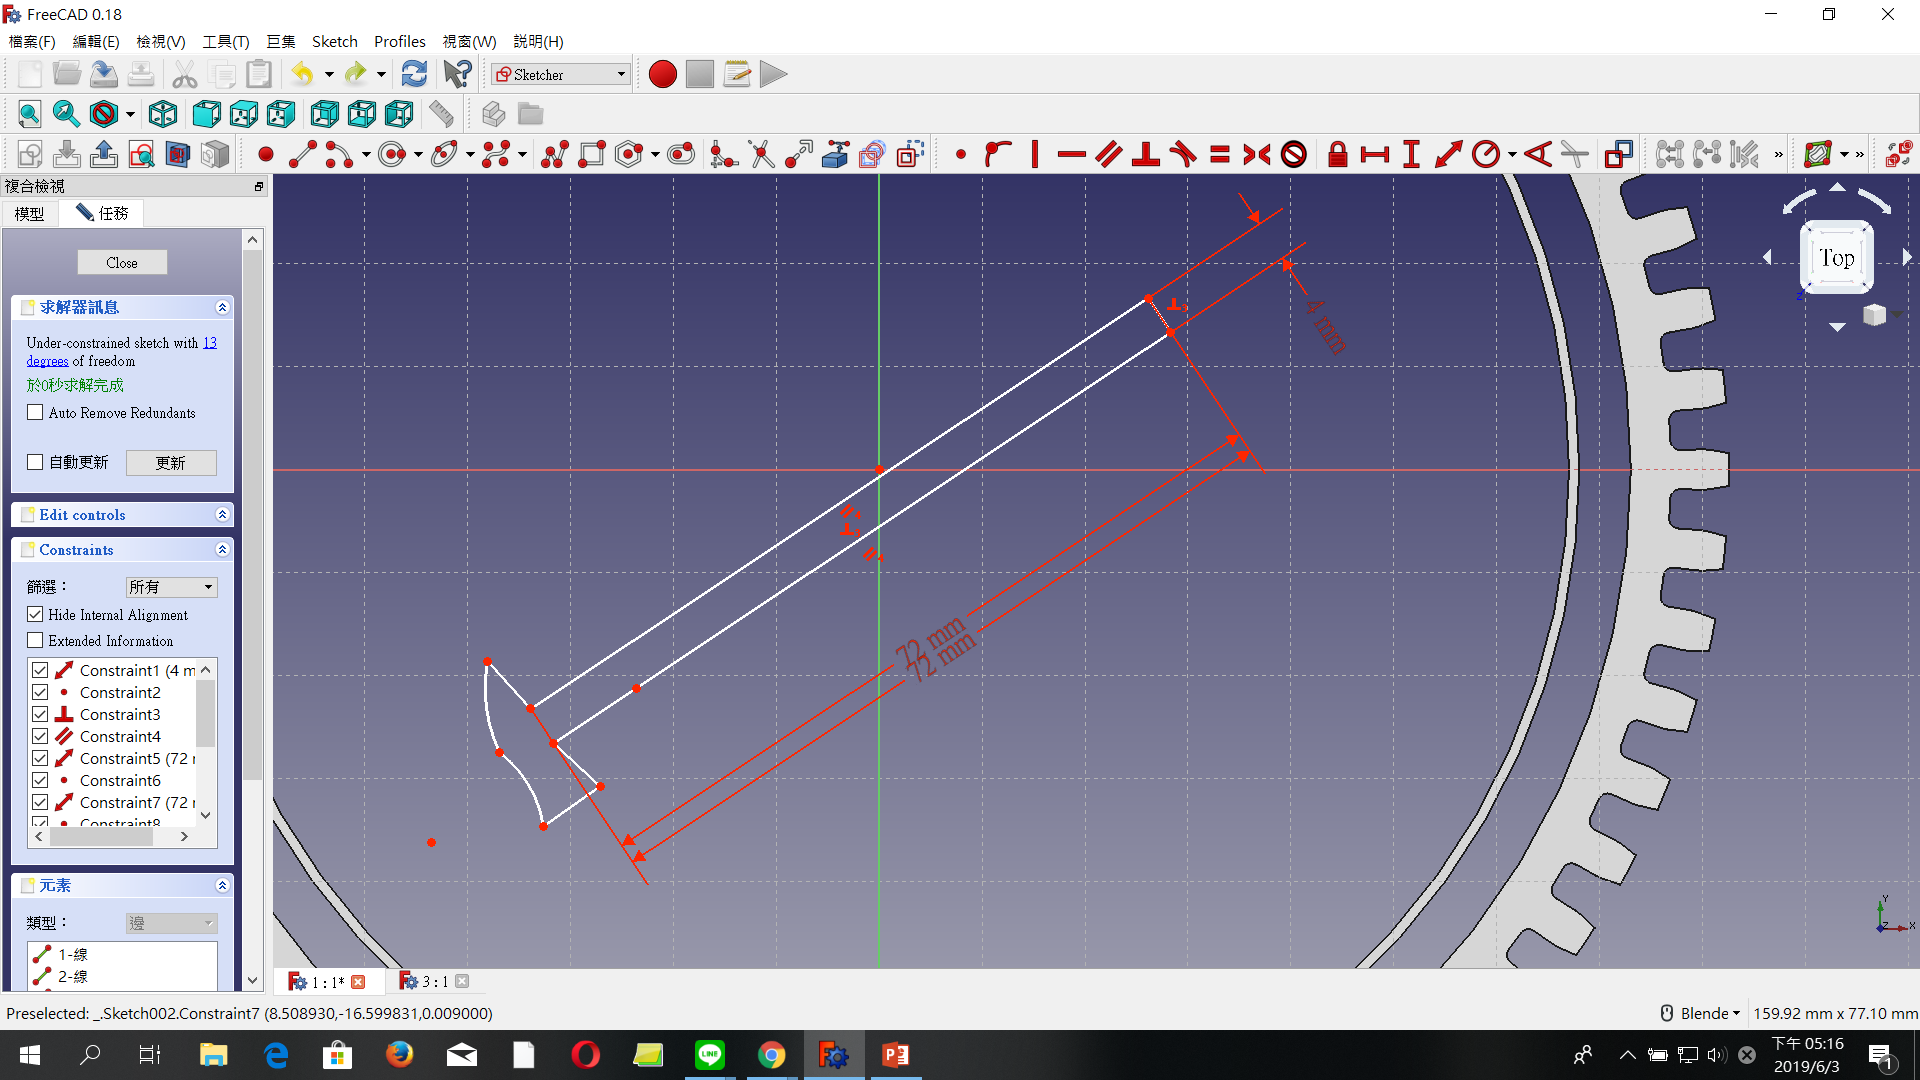Collapse the Edit controls section
1920x1080 pixels.
[x=222, y=514]
